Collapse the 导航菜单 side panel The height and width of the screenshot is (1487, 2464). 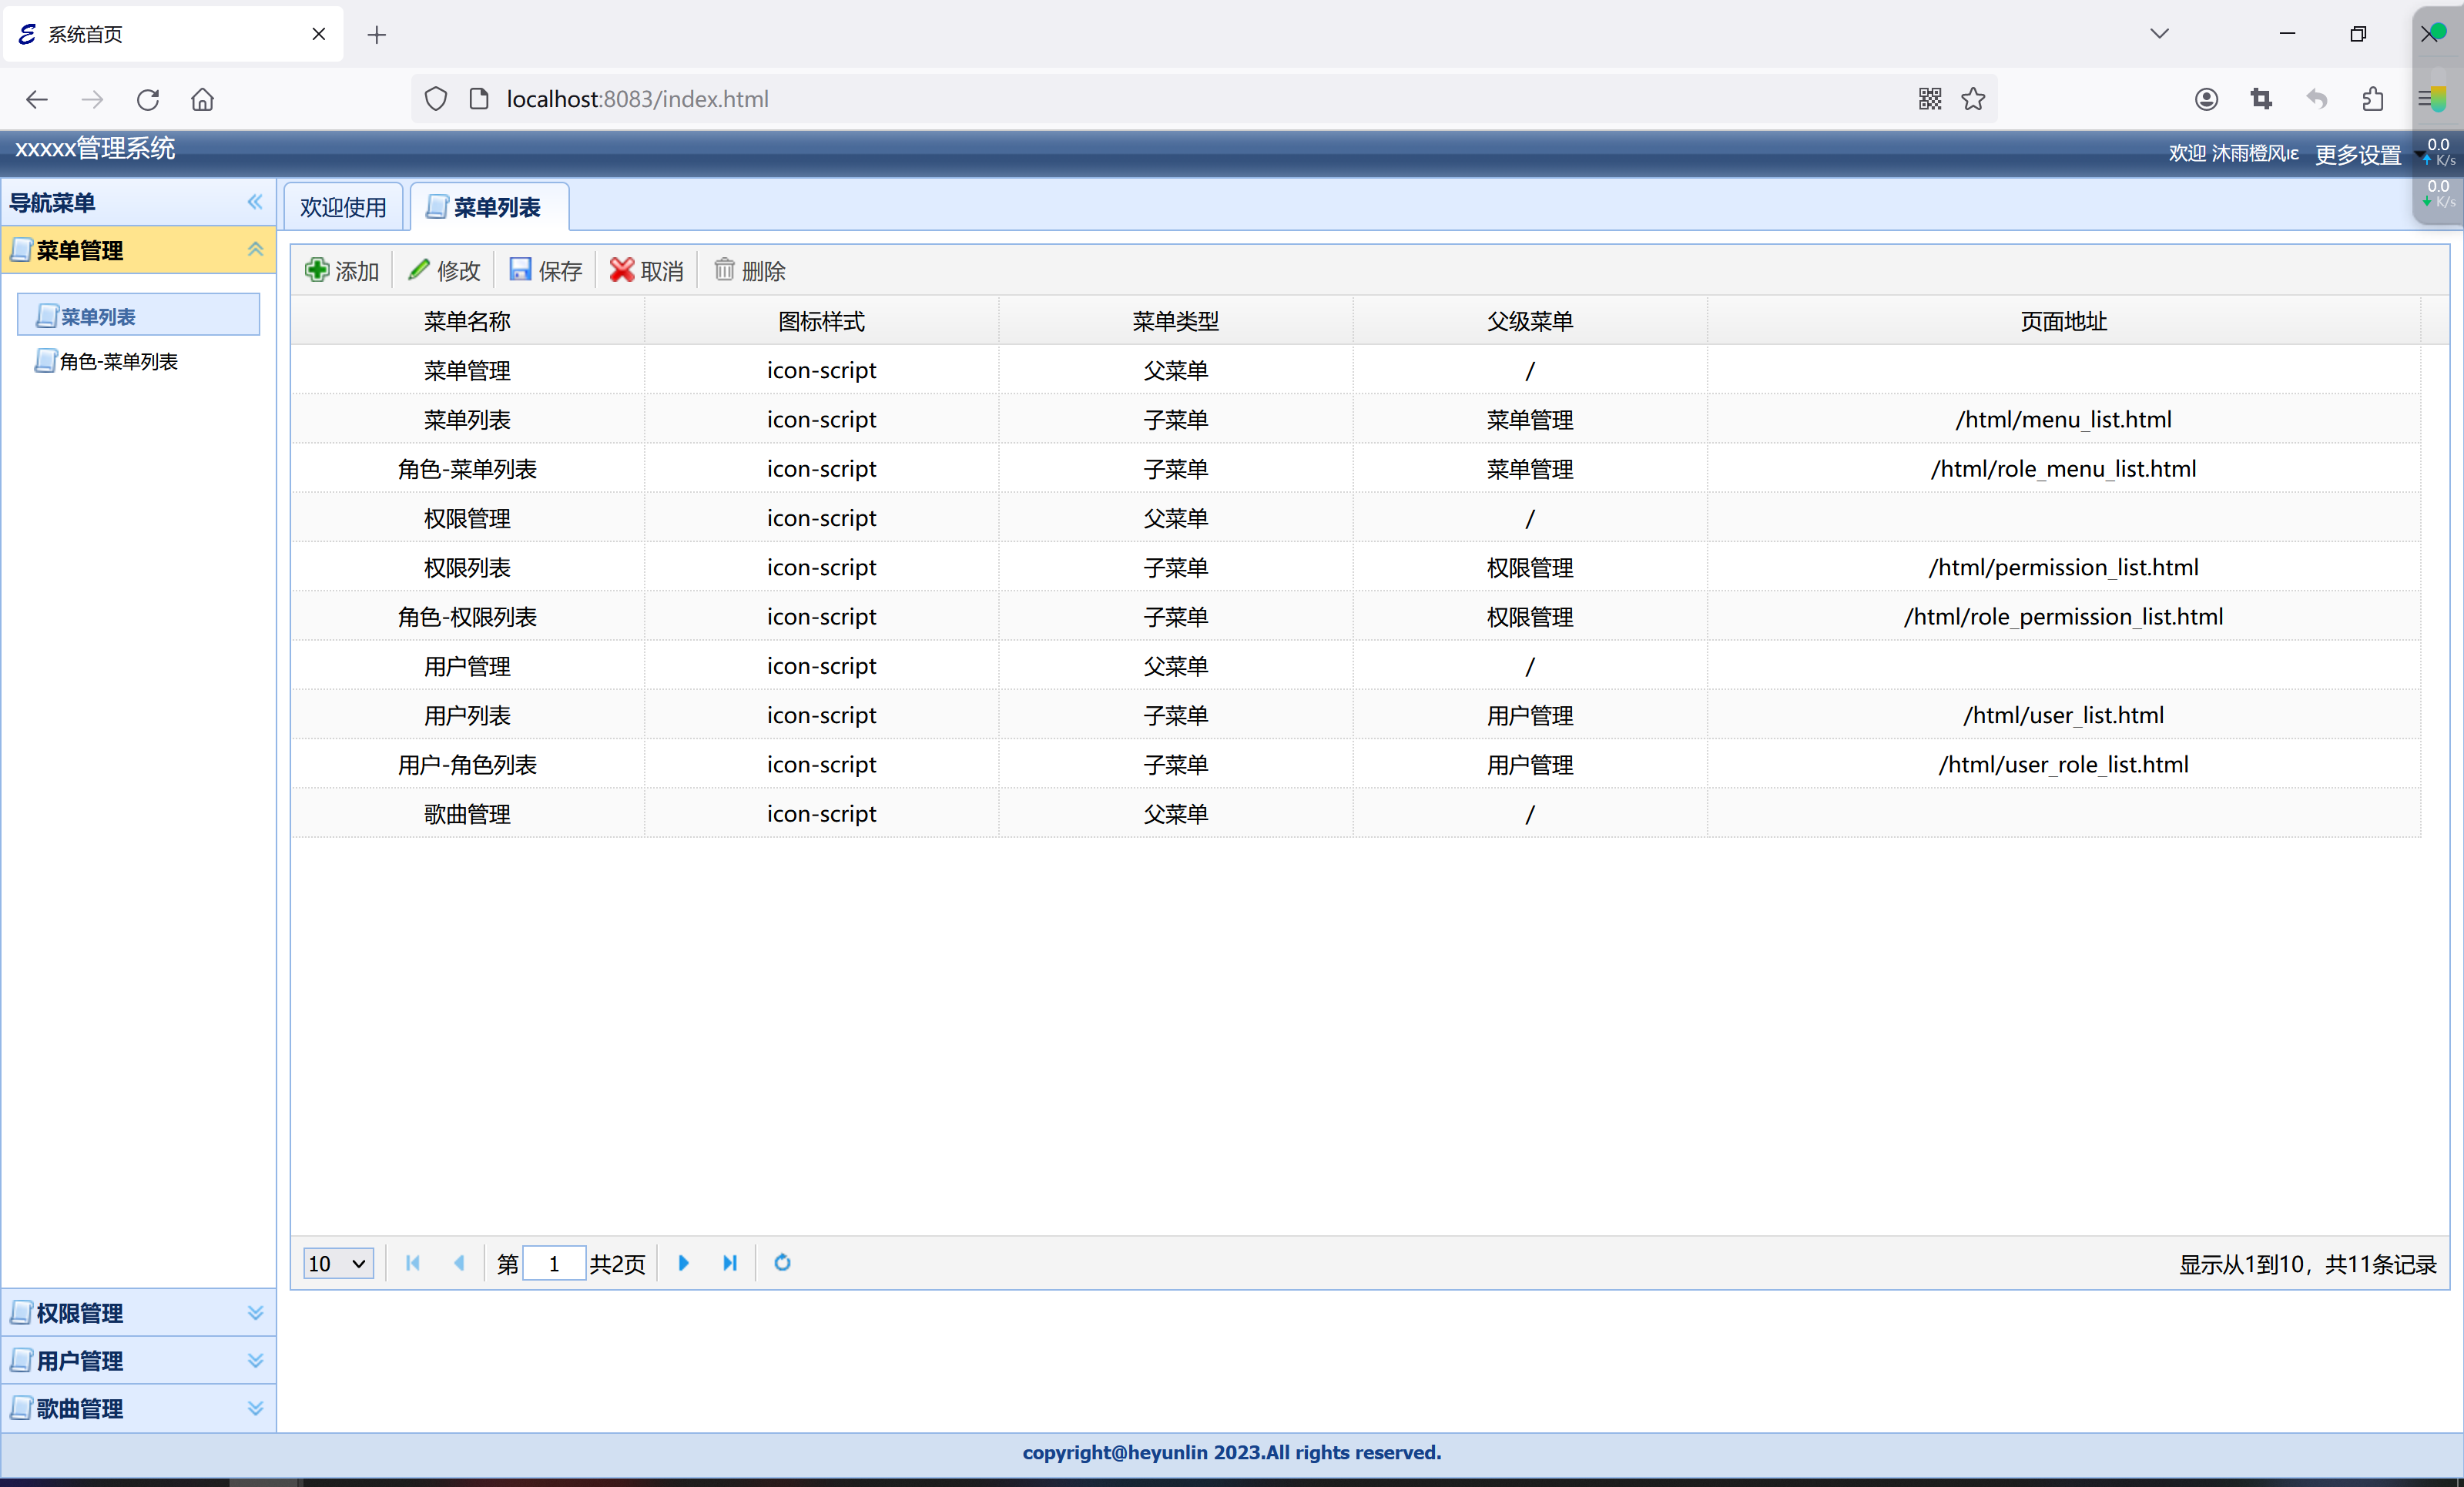pyautogui.click(x=255, y=202)
